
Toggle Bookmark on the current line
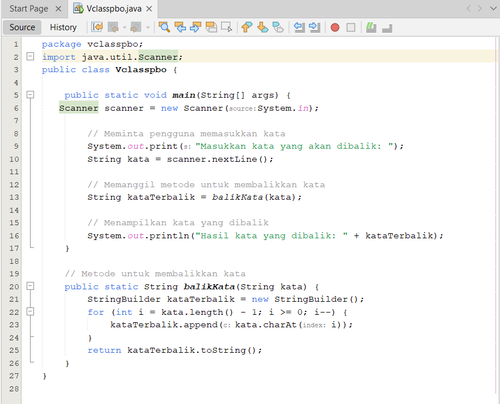click(x=278, y=27)
